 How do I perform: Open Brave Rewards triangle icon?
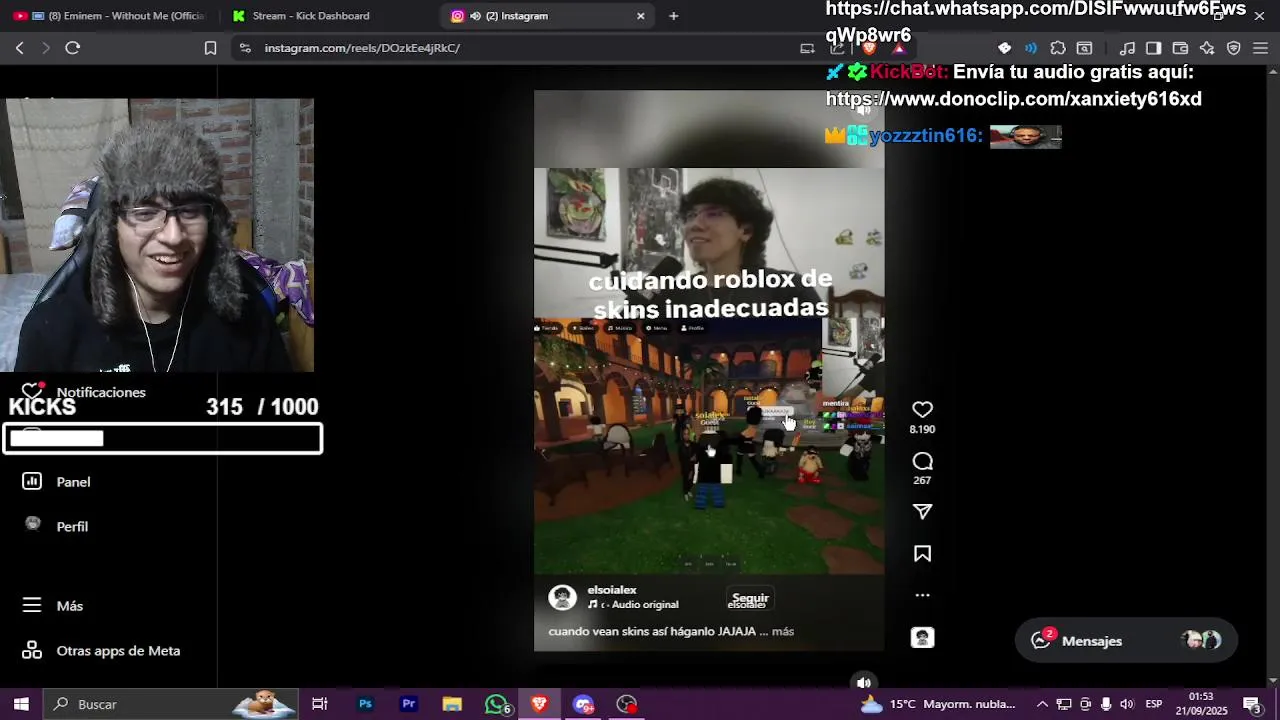point(899,48)
